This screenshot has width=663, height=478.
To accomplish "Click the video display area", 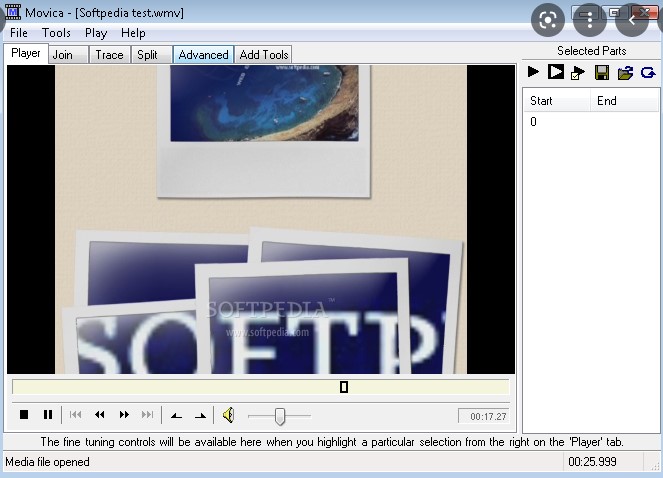I will 261,219.
